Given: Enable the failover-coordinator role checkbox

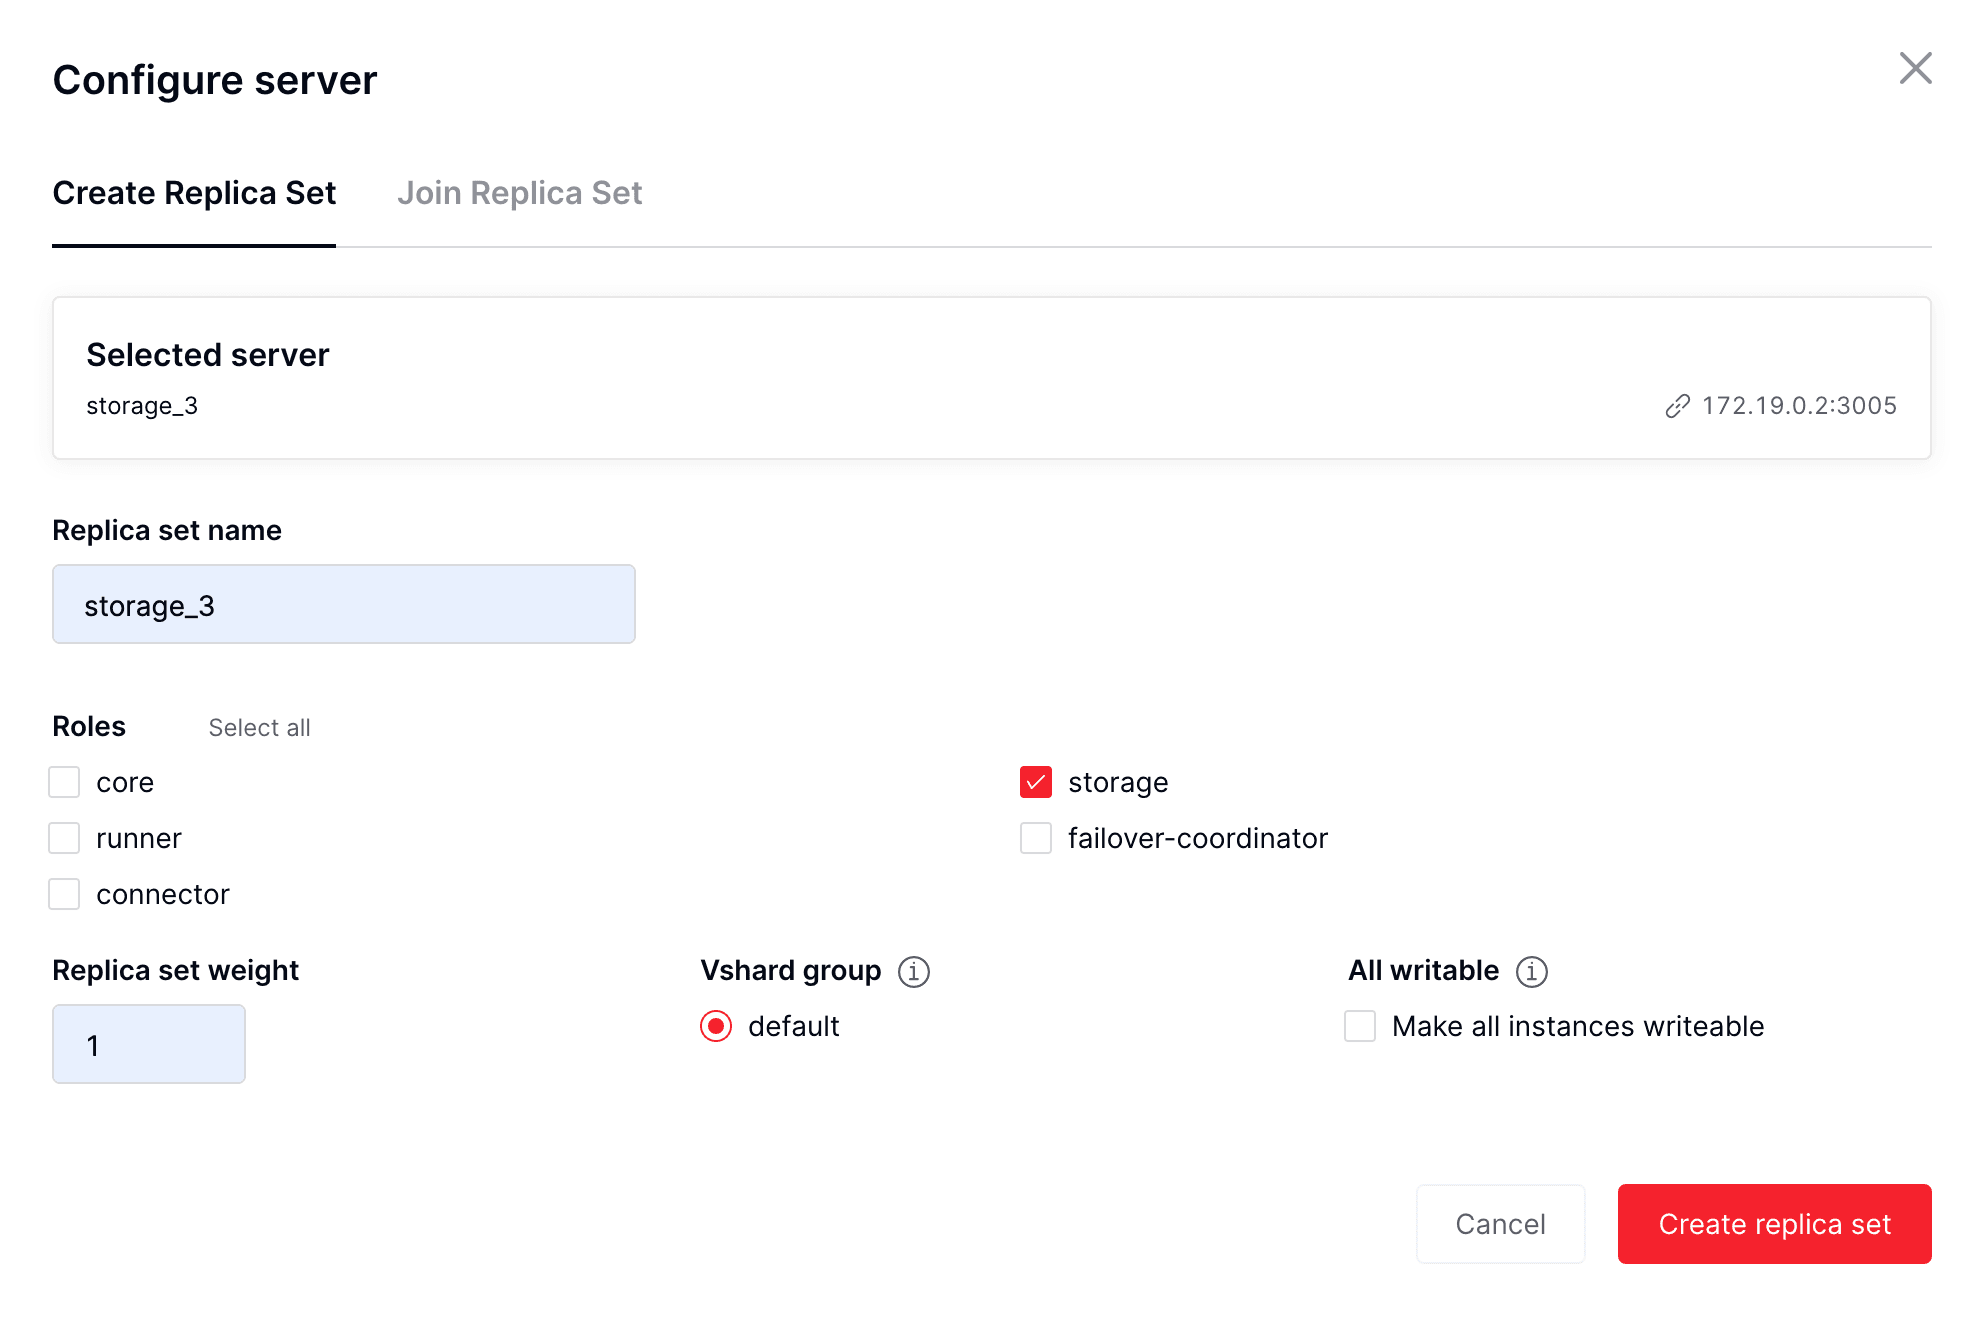Looking at the screenshot, I should click(1036, 838).
